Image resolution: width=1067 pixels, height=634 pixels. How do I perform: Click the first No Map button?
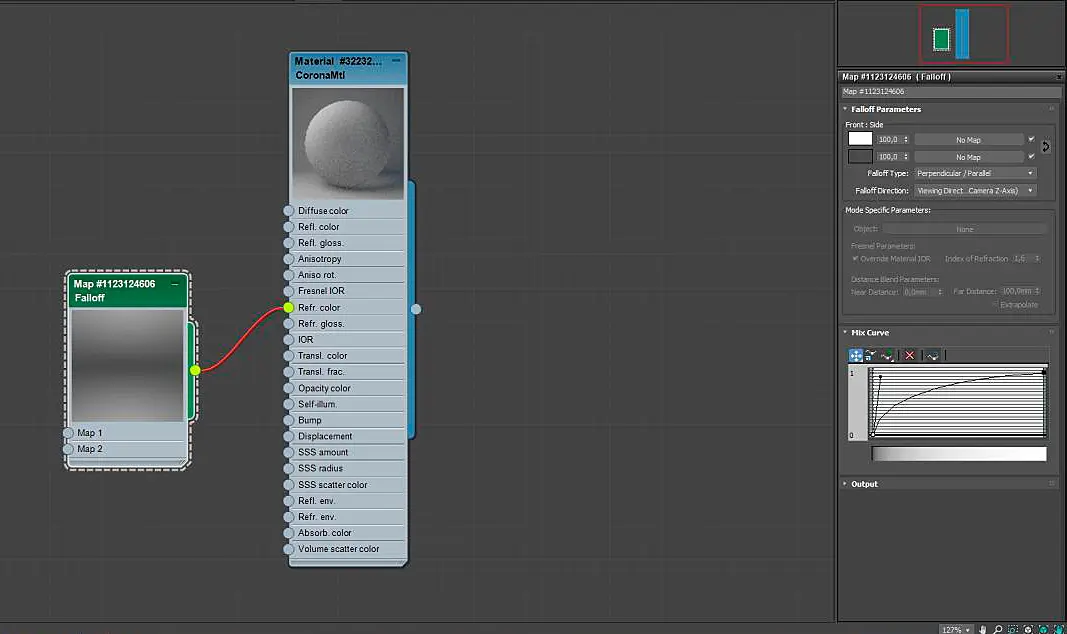[968, 139]
